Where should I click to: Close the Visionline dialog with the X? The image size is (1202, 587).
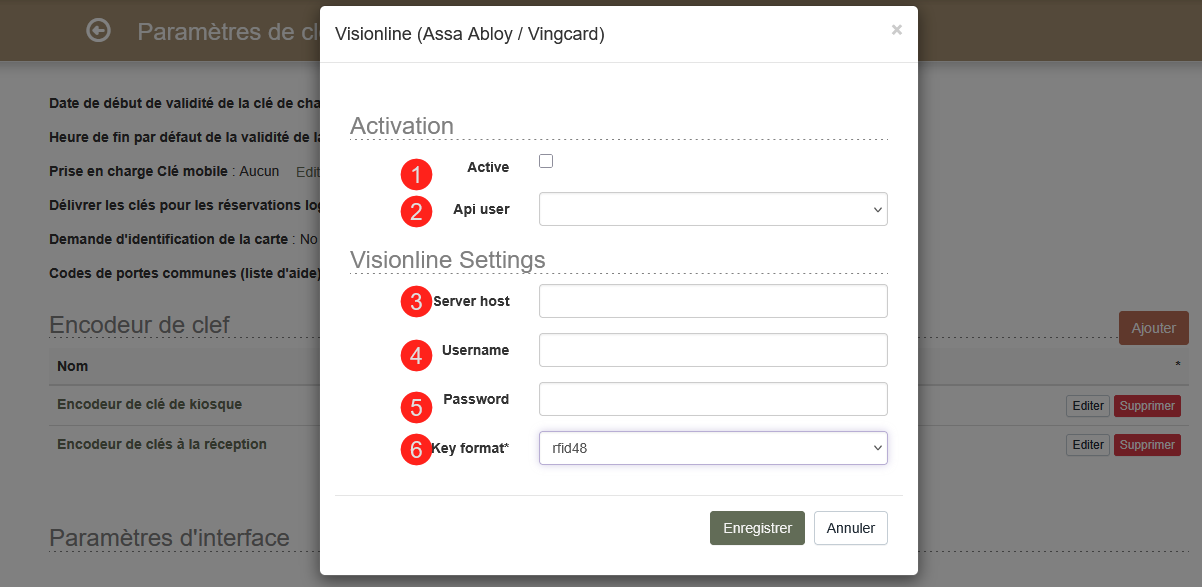tap(896, 30)
